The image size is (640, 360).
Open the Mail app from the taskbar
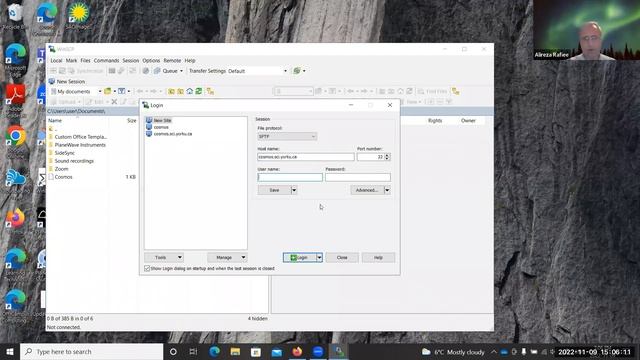pyautogui.click(x=276, y=352)
